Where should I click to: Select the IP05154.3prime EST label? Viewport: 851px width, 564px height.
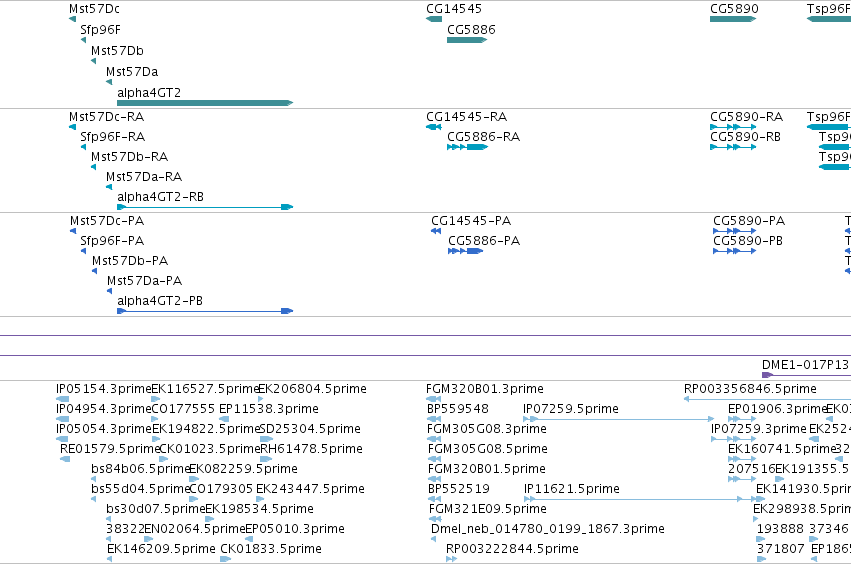click(104, 389)
